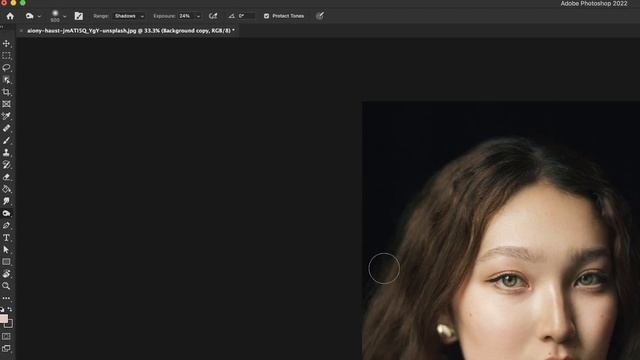Select the Paint Bucket tool
This screenshot has width=640, height=360.
[6, 189]
